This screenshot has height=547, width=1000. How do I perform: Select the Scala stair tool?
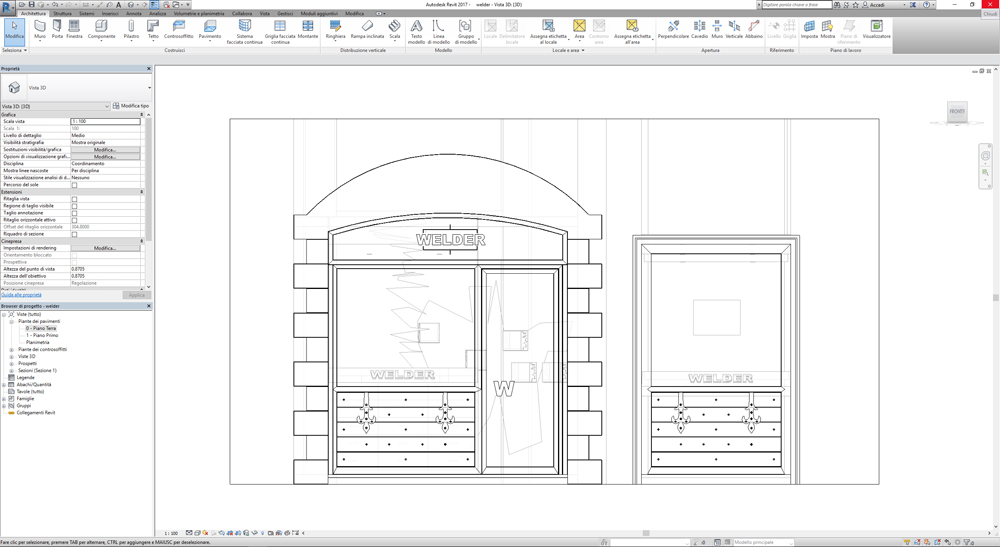pos(394,28)
